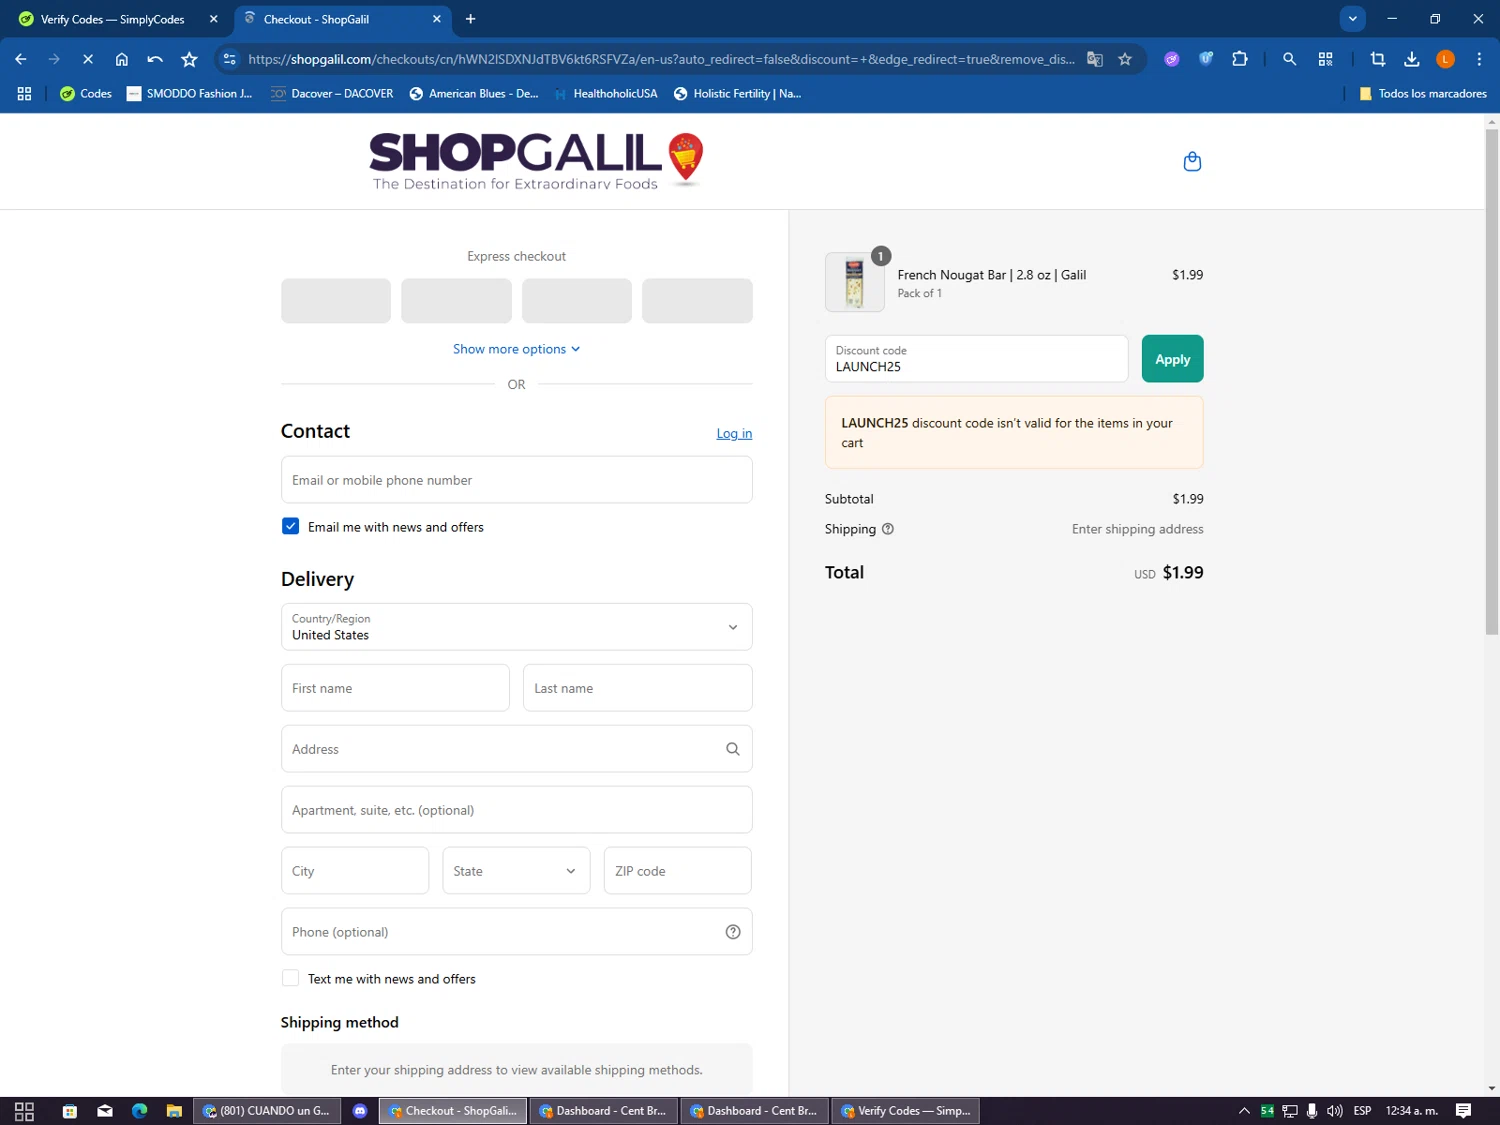Open the browser extensions puzzle icon
Image resolution: width=1500 pixels, height=1125 pixels.
1240,59
